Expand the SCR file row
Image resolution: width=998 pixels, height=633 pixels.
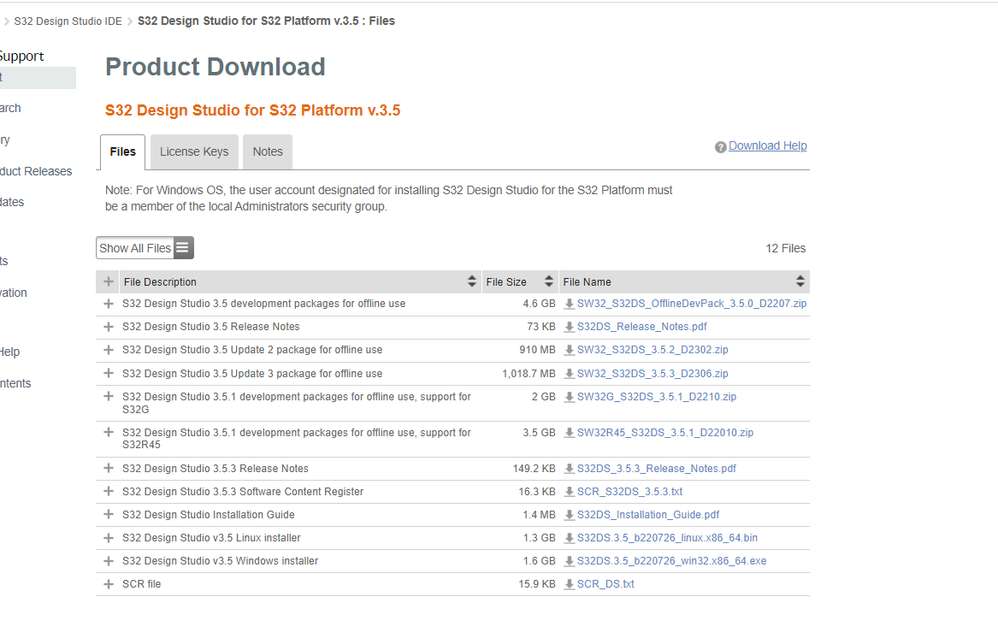click(x=108, y=584)
